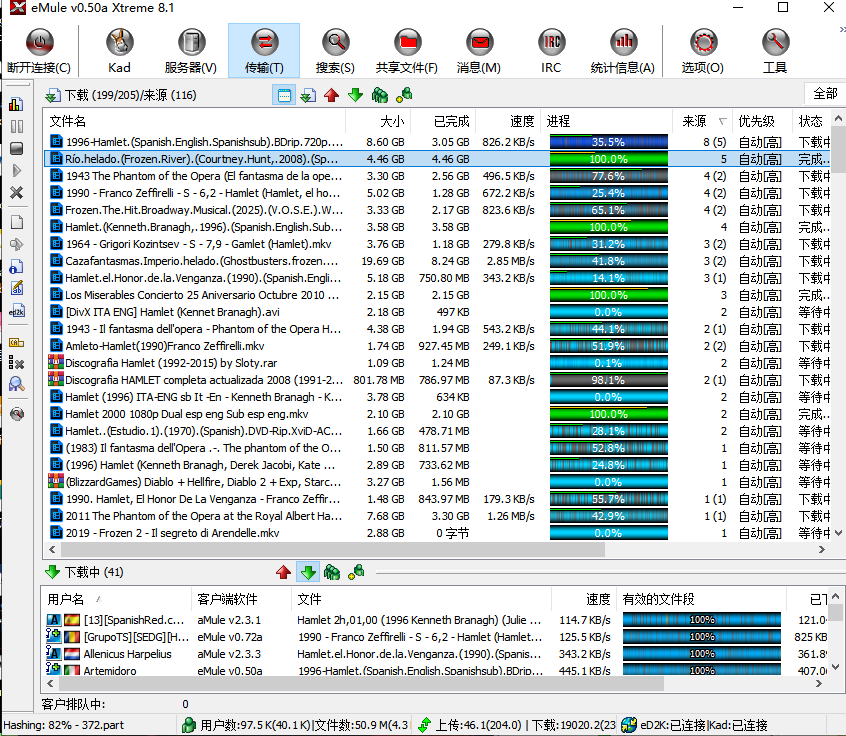Click the Hashing: 82% - 372.part status text

64,725
